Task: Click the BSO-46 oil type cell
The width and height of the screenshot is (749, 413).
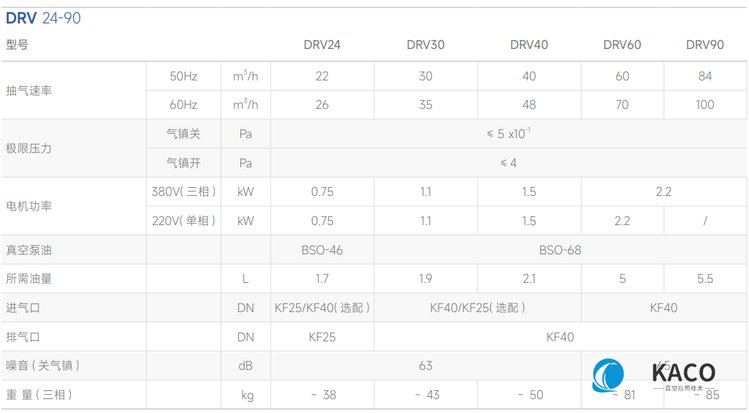Action: pos(322,250)
